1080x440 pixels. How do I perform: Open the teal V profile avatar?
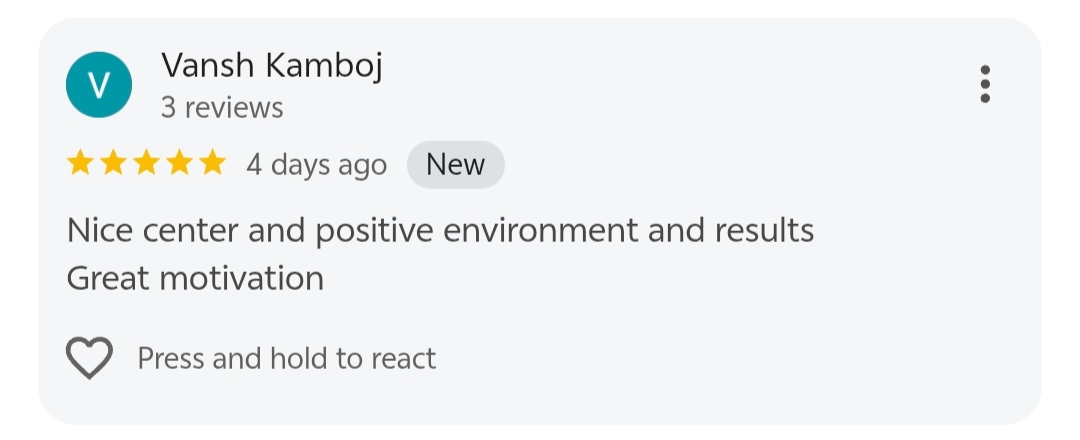(99, 85)
